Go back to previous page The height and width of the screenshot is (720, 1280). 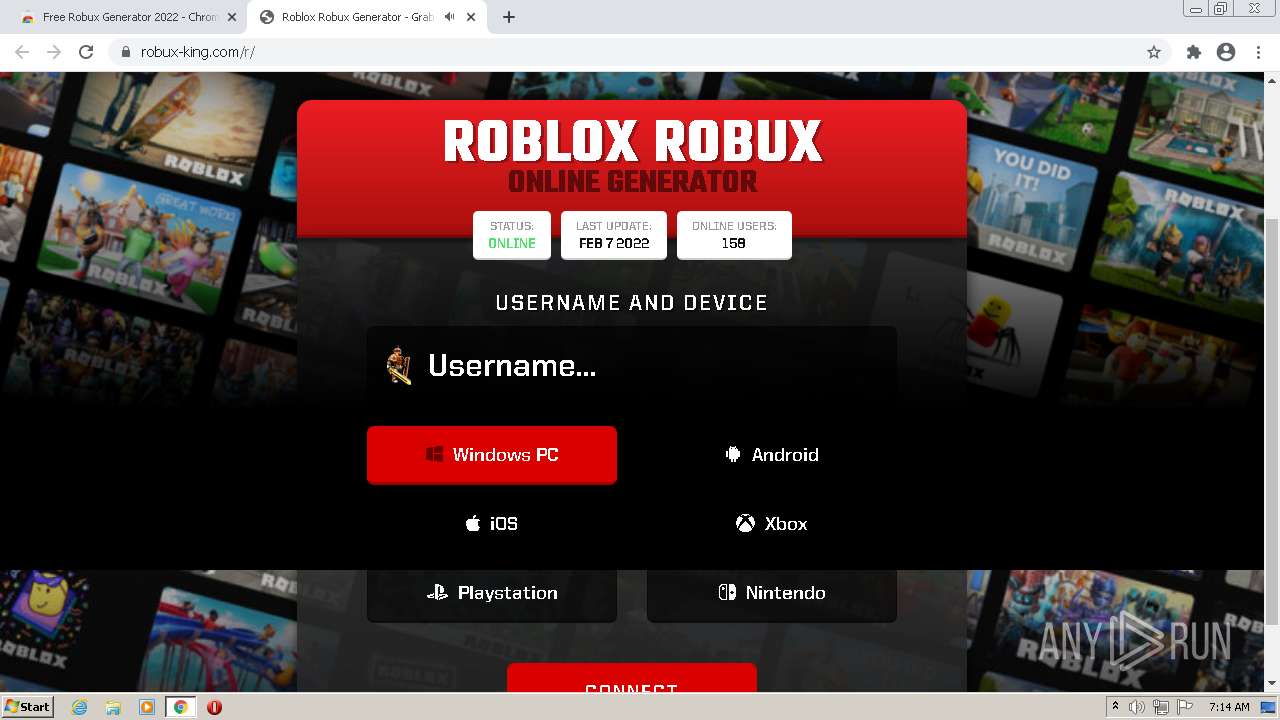pos(22,52)
